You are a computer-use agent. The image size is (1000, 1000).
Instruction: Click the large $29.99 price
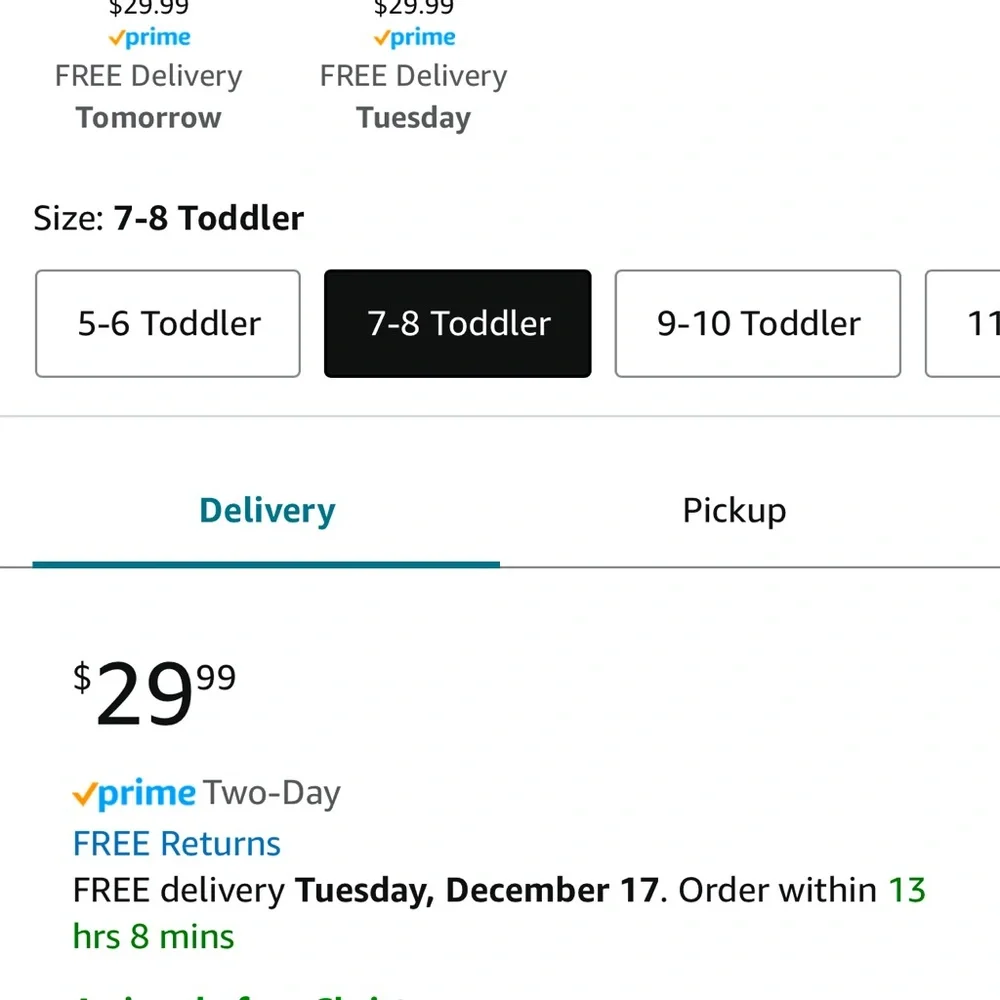pos(154,693)
